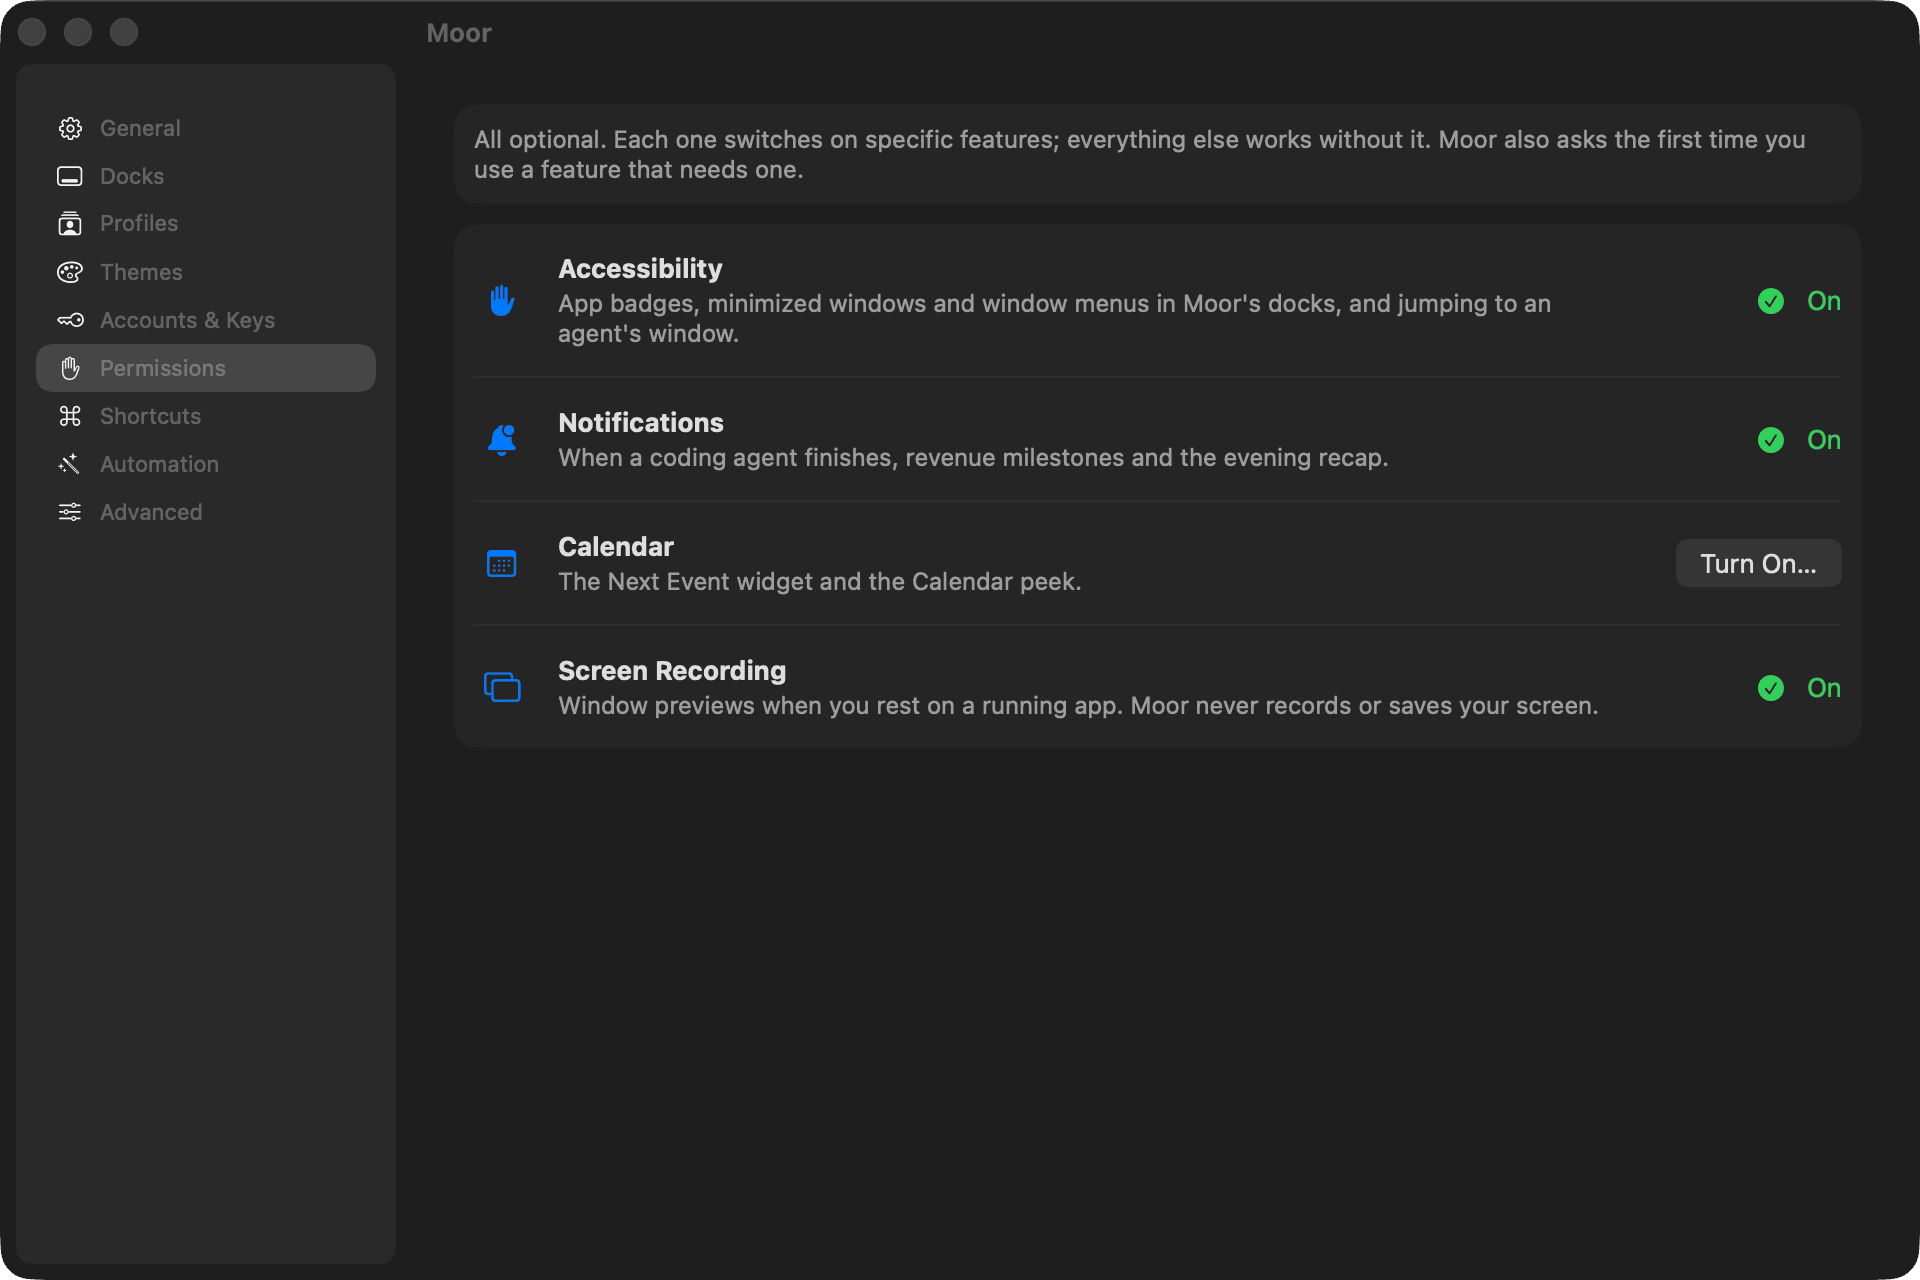
Task: Click the Screen Recording windows icon
Action: (x=502, y=688)
